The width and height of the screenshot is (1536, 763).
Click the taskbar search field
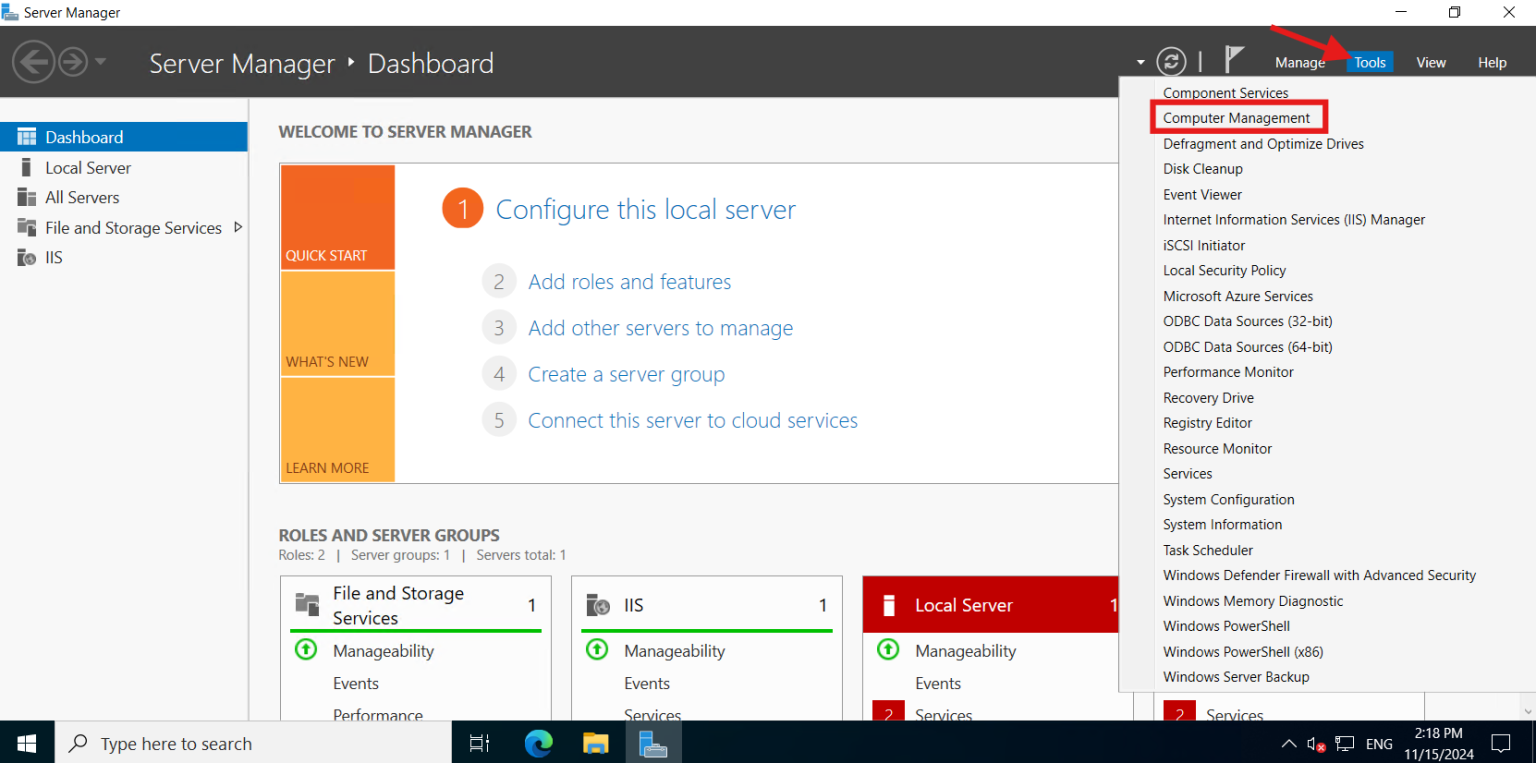[x=250, y=743]
